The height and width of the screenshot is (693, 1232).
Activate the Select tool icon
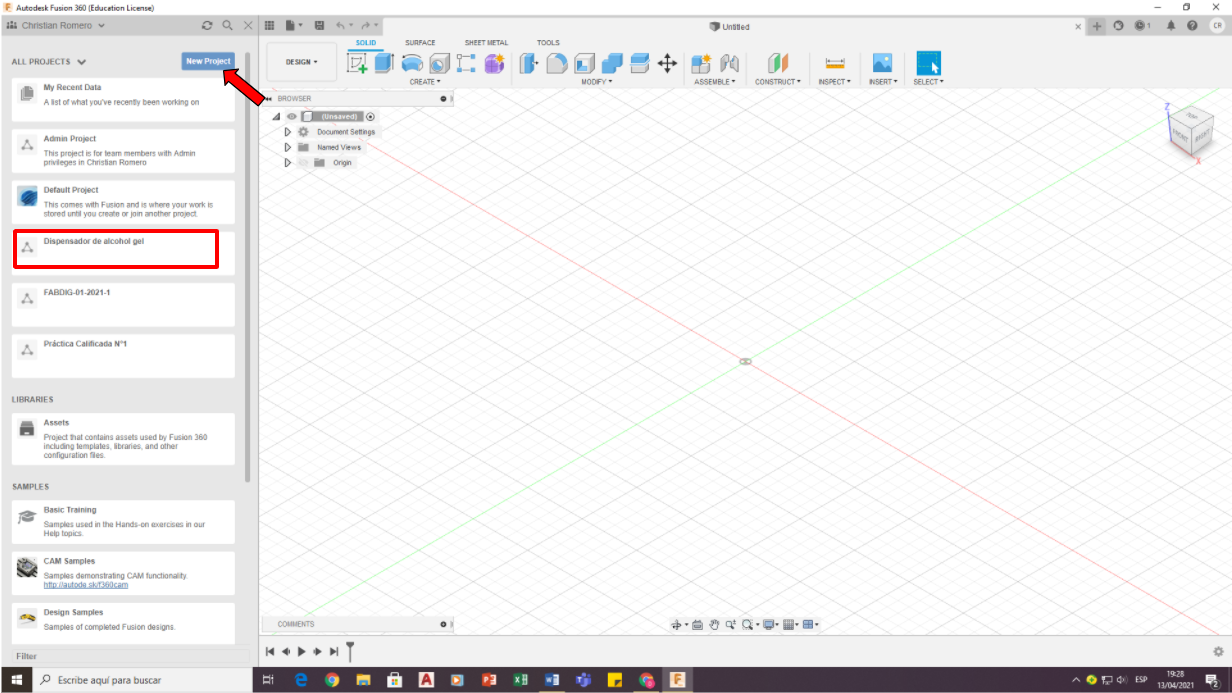(928, 63)
